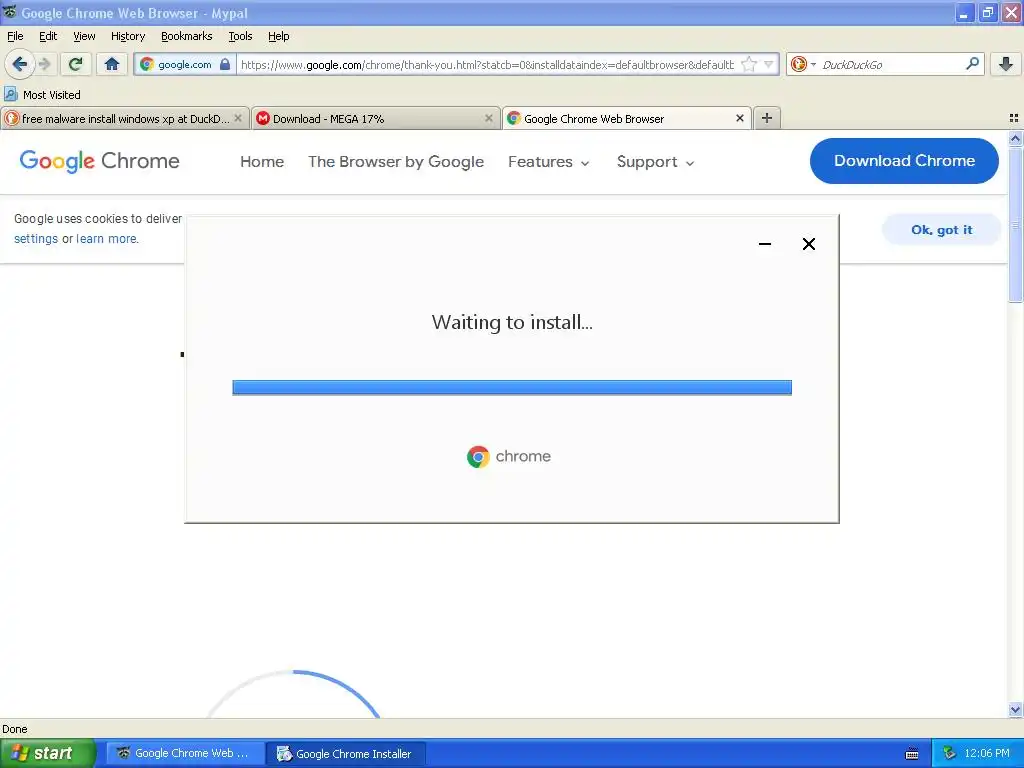Click the 12:06 PM clock

pyautogui.click(x=987, y=753)
